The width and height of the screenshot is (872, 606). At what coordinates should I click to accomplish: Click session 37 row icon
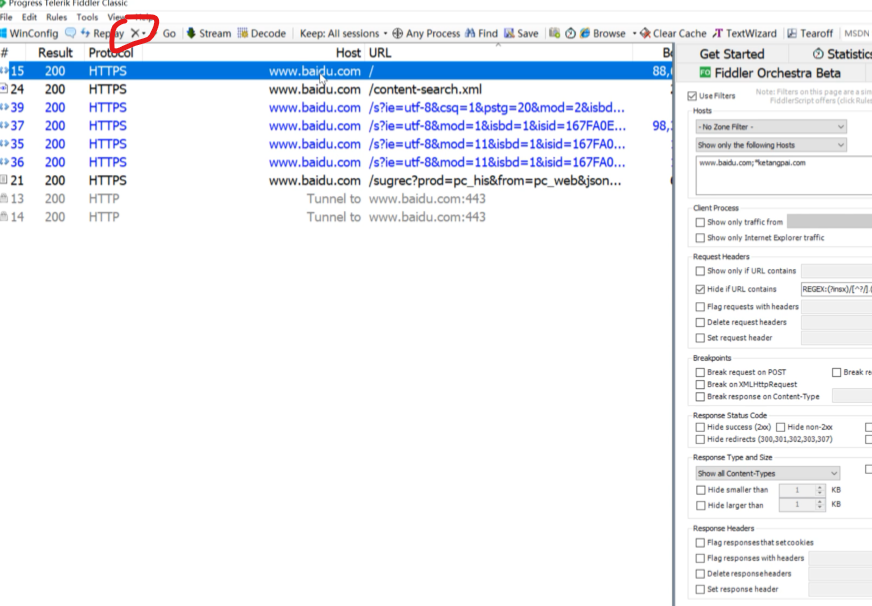click(4, 126)
